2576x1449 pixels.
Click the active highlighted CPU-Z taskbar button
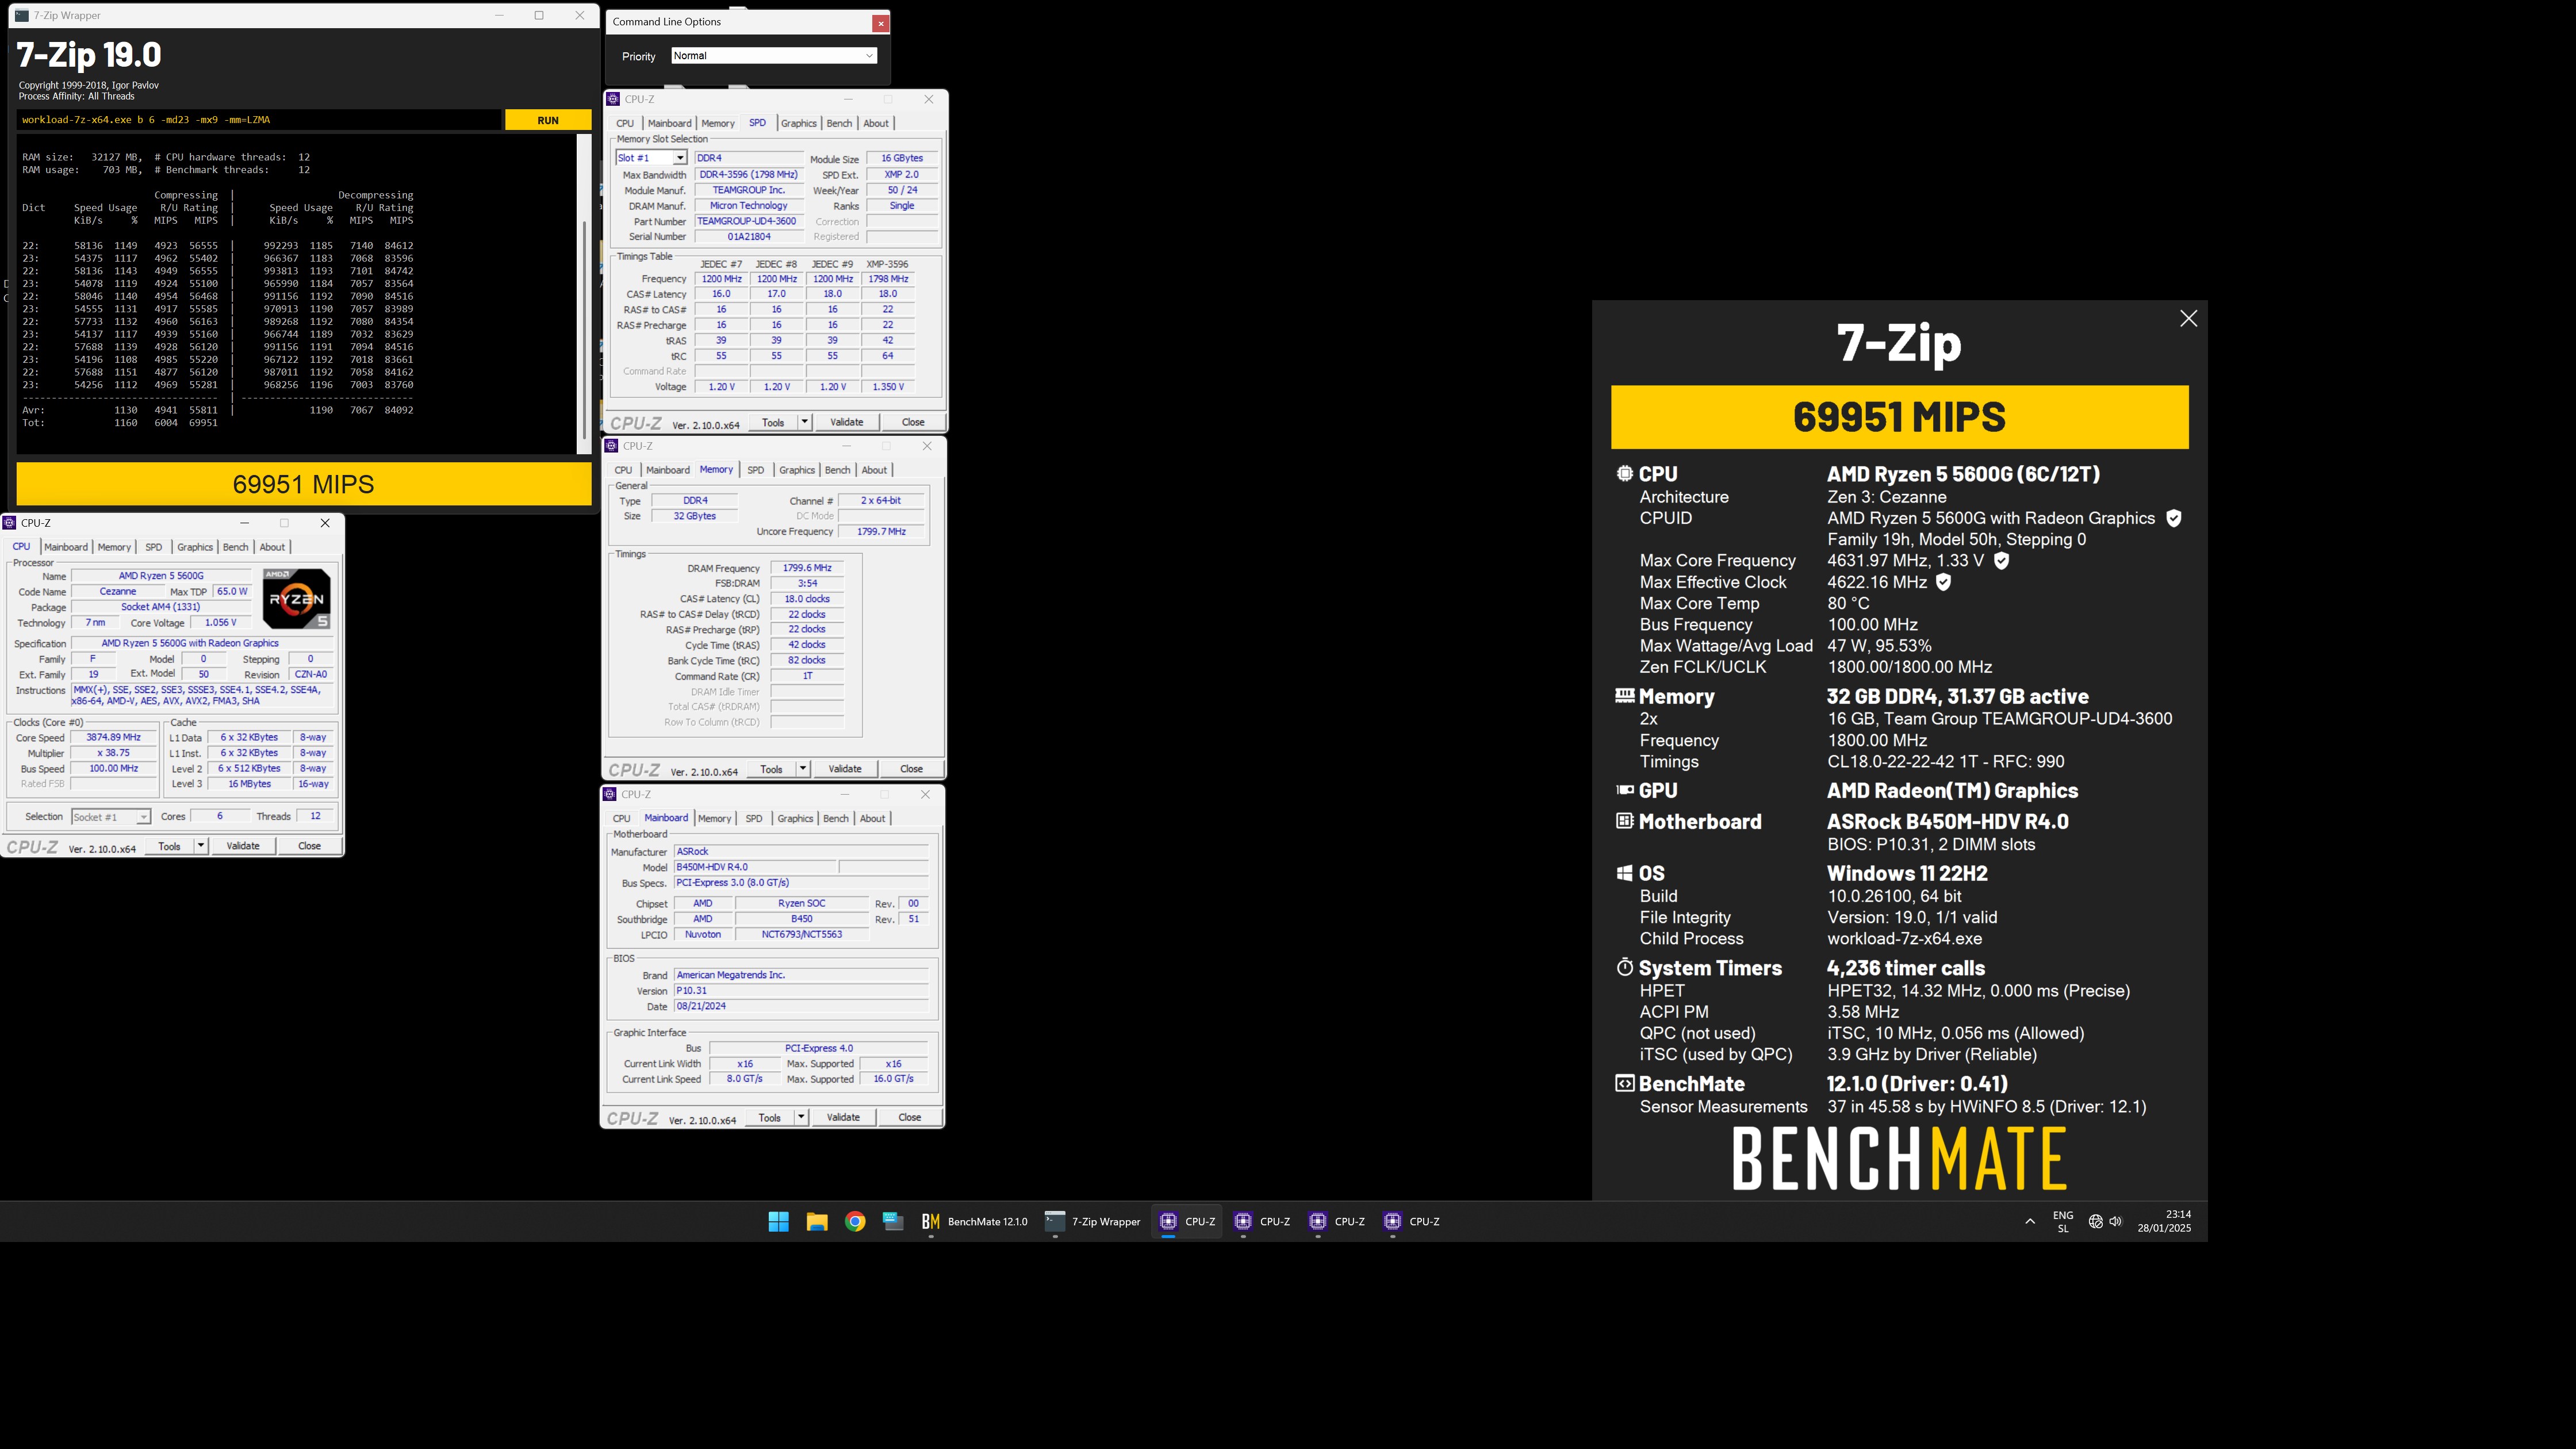click(x=1186, y=1221)
